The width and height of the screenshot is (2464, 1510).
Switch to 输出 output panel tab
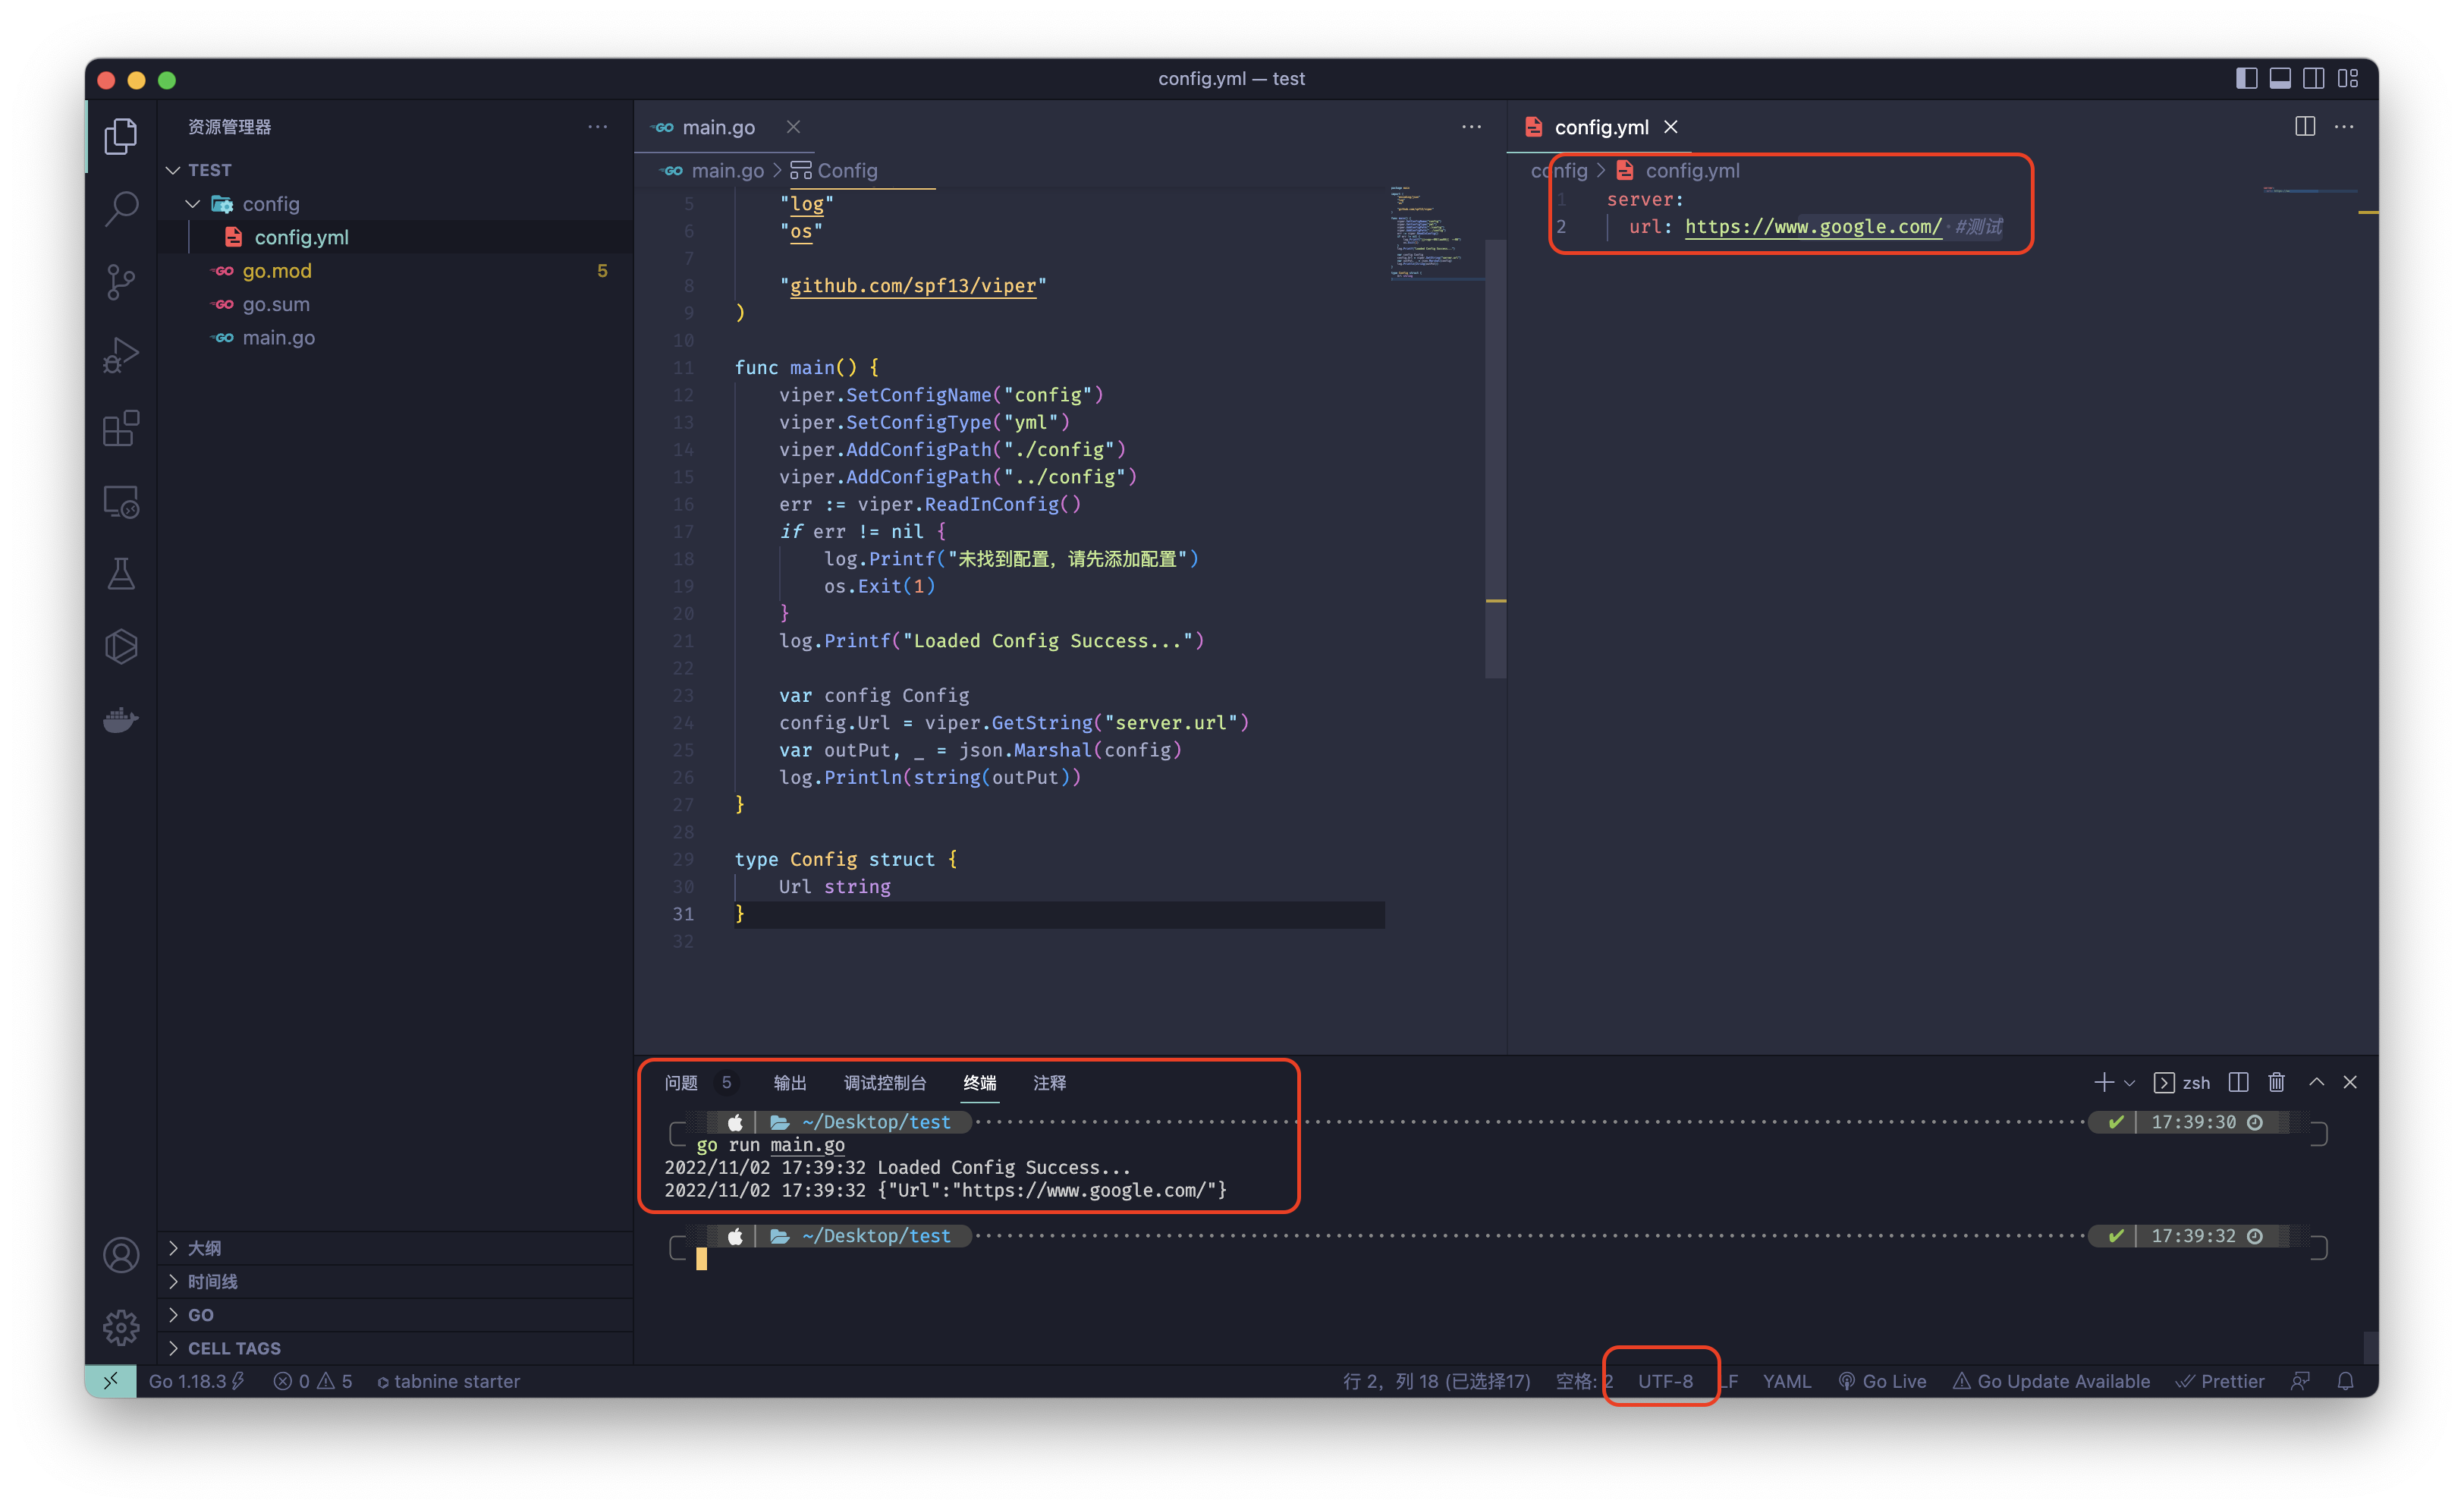(x=790, y=1082)
